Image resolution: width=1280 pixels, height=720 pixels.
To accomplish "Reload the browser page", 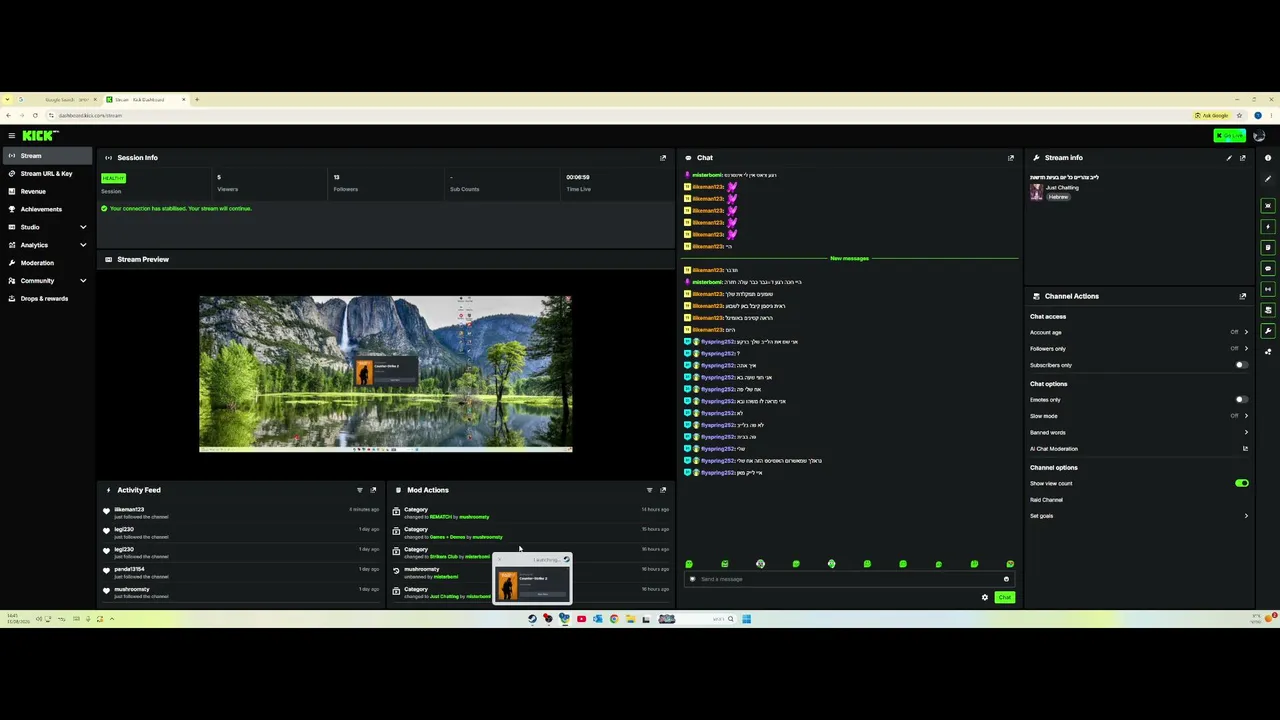I will click(35, 115).
